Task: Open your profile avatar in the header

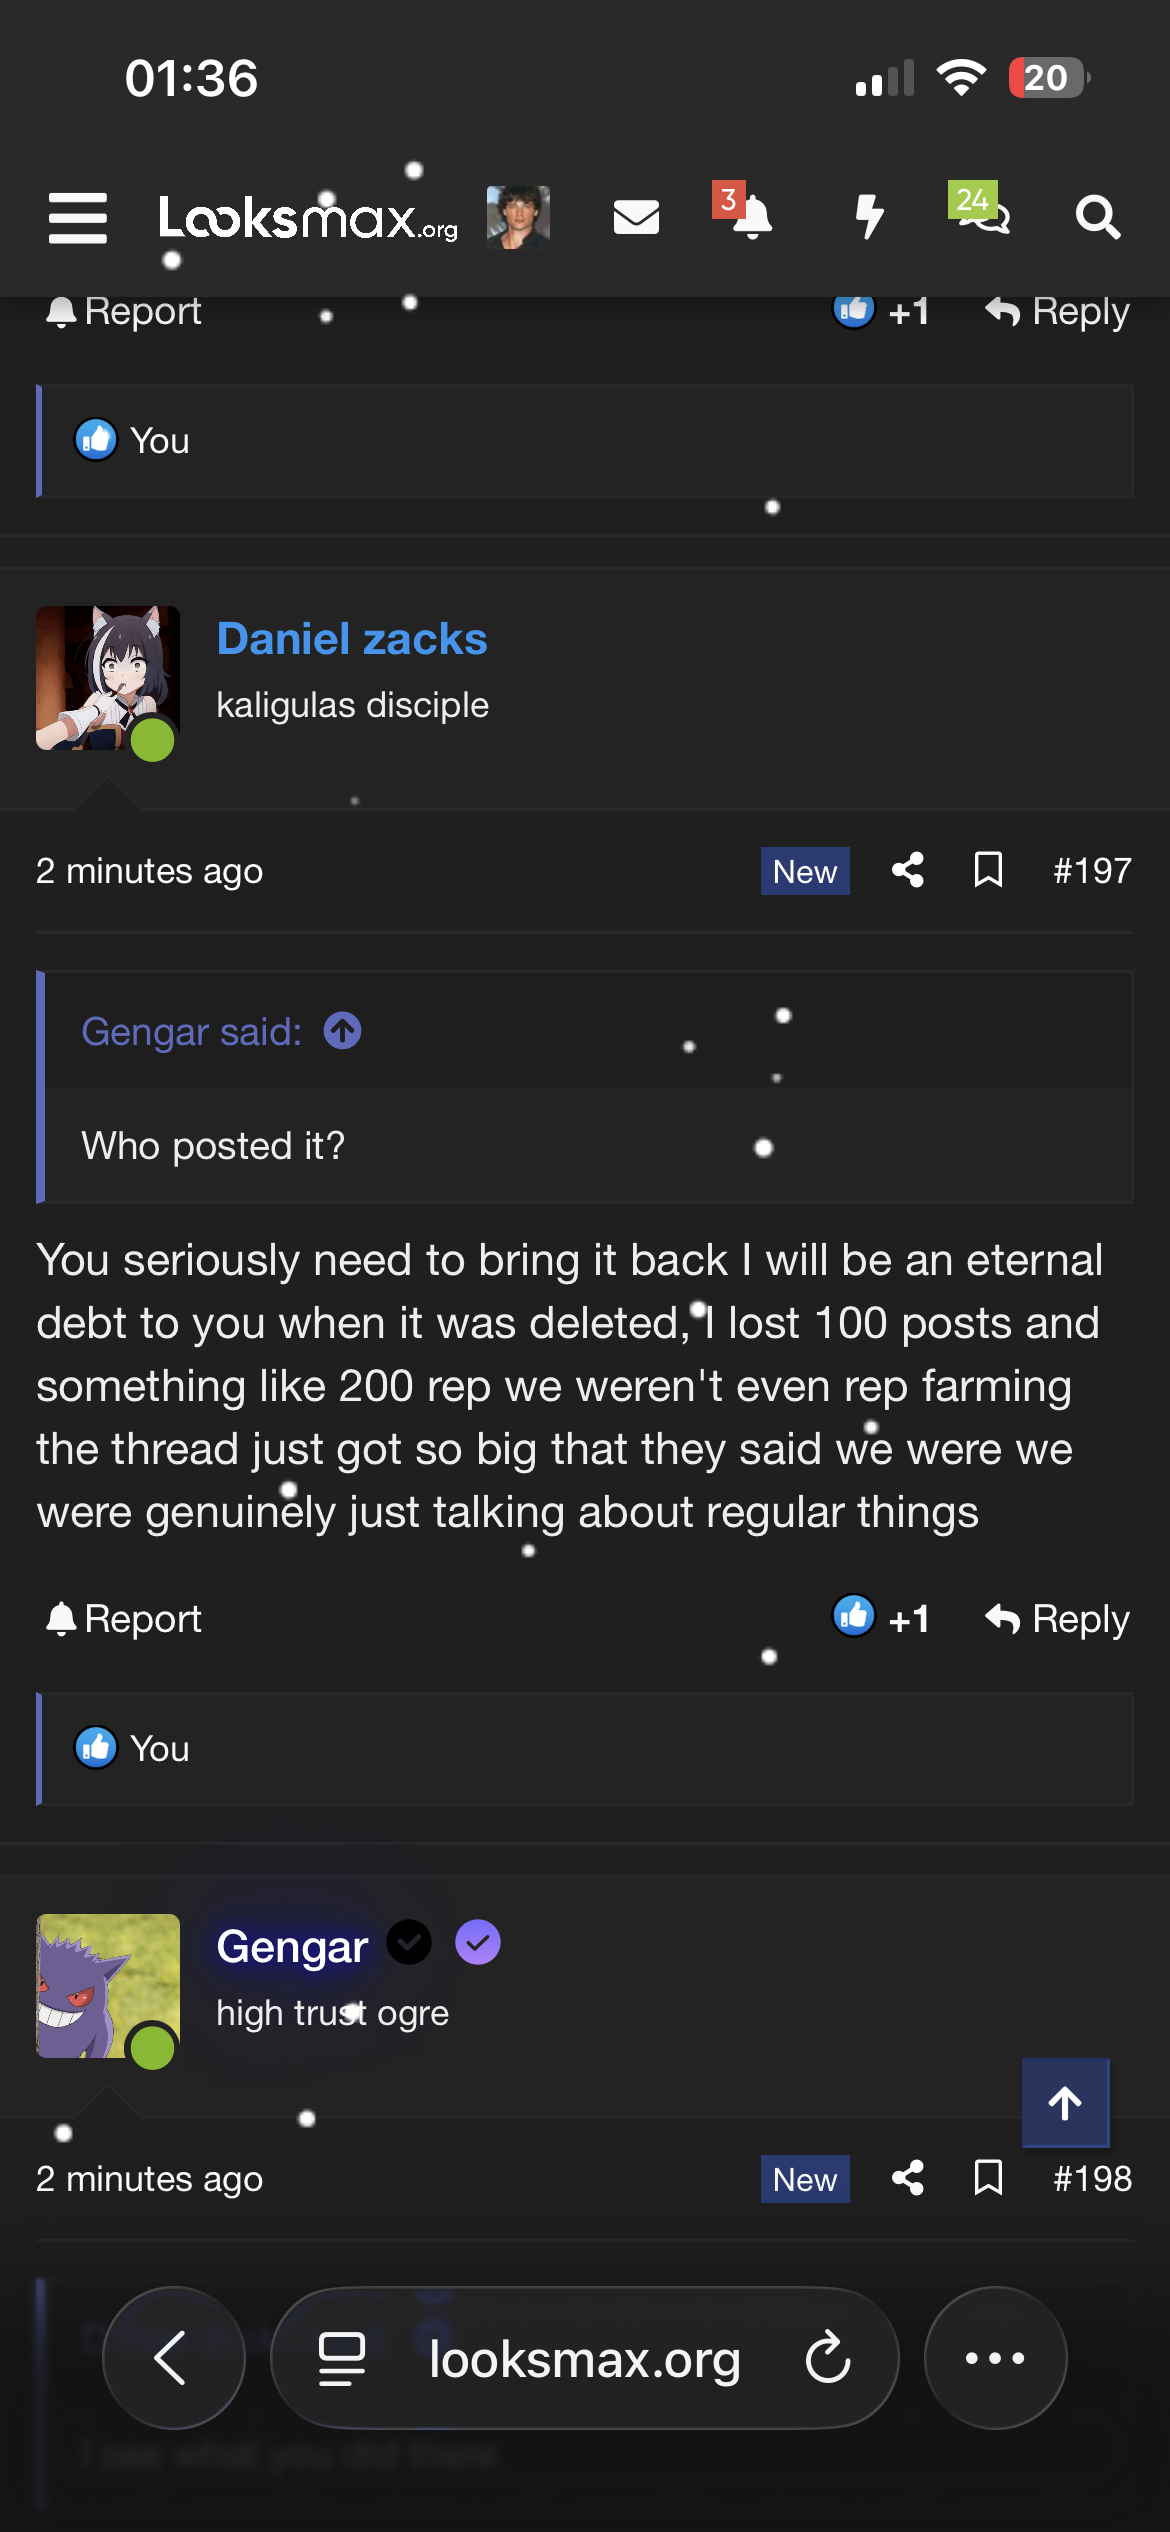Action: coord(518,217)
